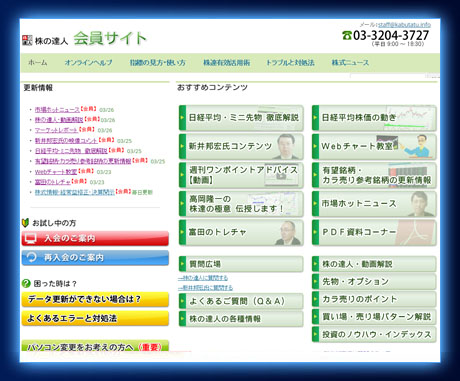Image resolution: width=460 pixels, height=381 pixels.
Task: Click the staff email address link
Action: tap(404, 25)
